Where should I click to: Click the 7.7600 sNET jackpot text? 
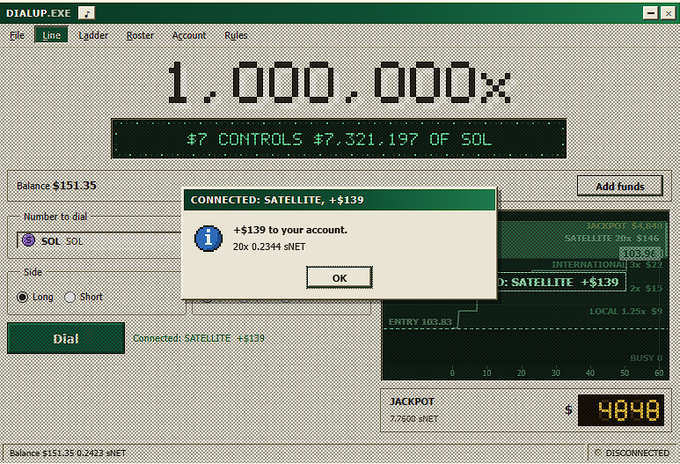(414, 418)
